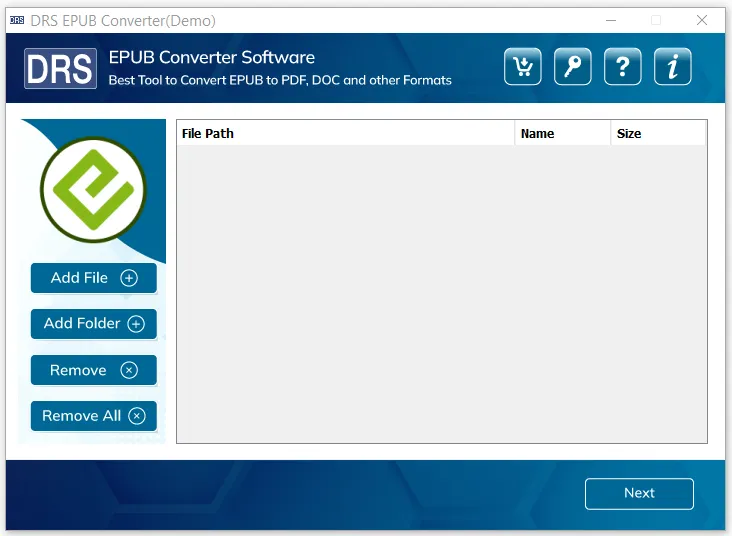Open help via question mark icon
The image size is (732, 536).
[622, 67]
